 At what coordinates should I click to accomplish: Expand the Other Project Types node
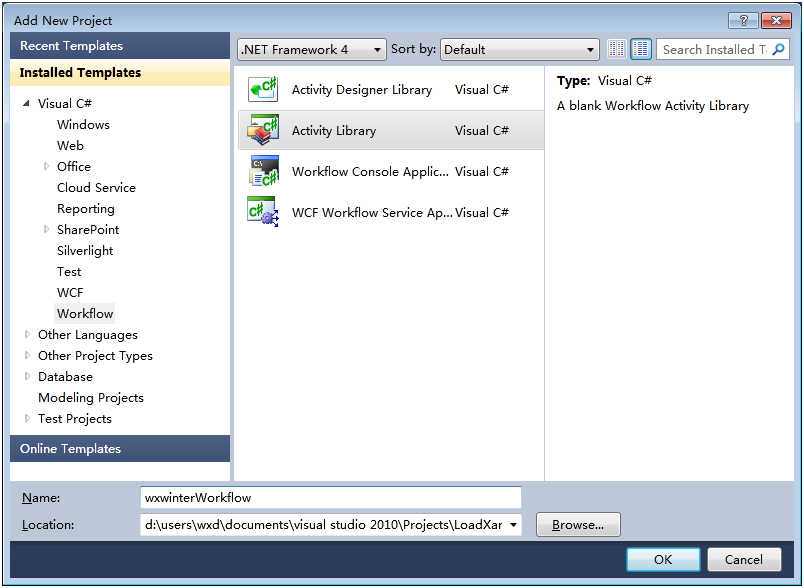click(x=28, y=355)
